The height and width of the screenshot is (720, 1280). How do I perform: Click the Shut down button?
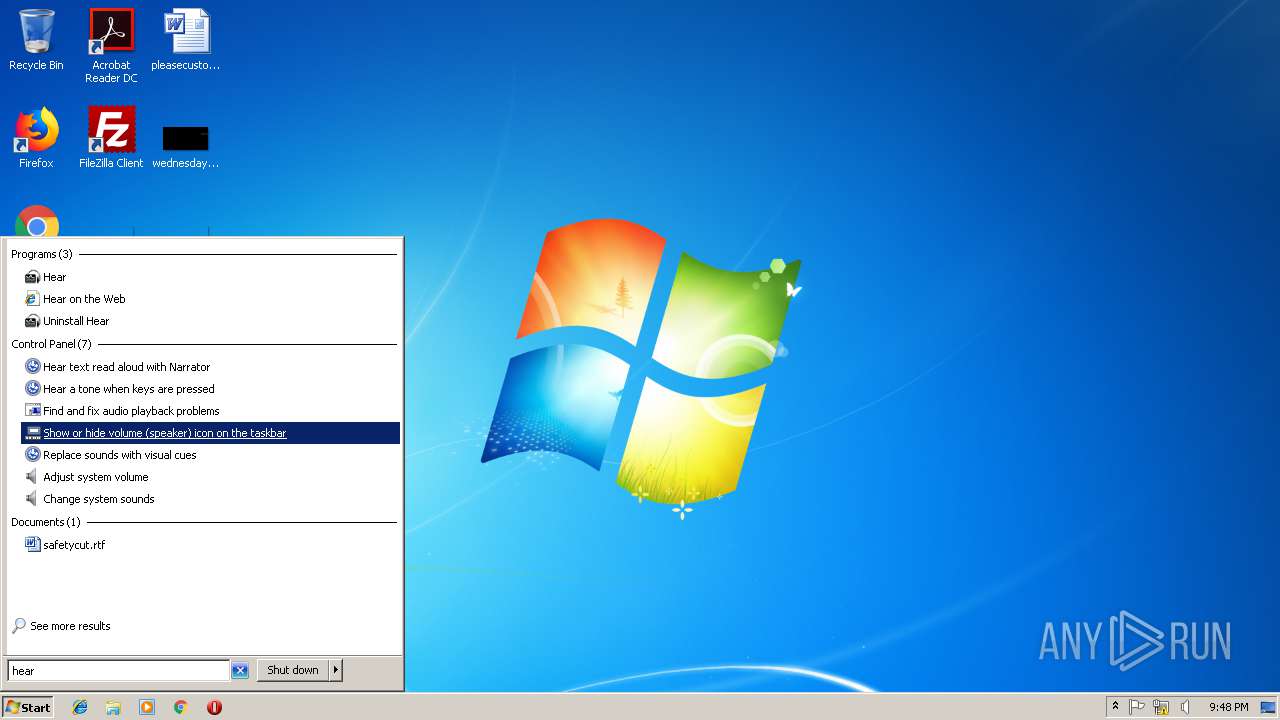293,670
